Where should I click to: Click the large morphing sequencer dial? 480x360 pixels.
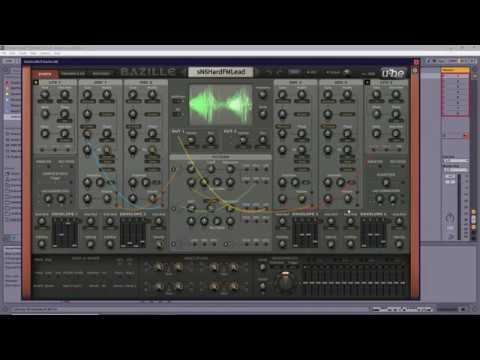coord(285,282)
